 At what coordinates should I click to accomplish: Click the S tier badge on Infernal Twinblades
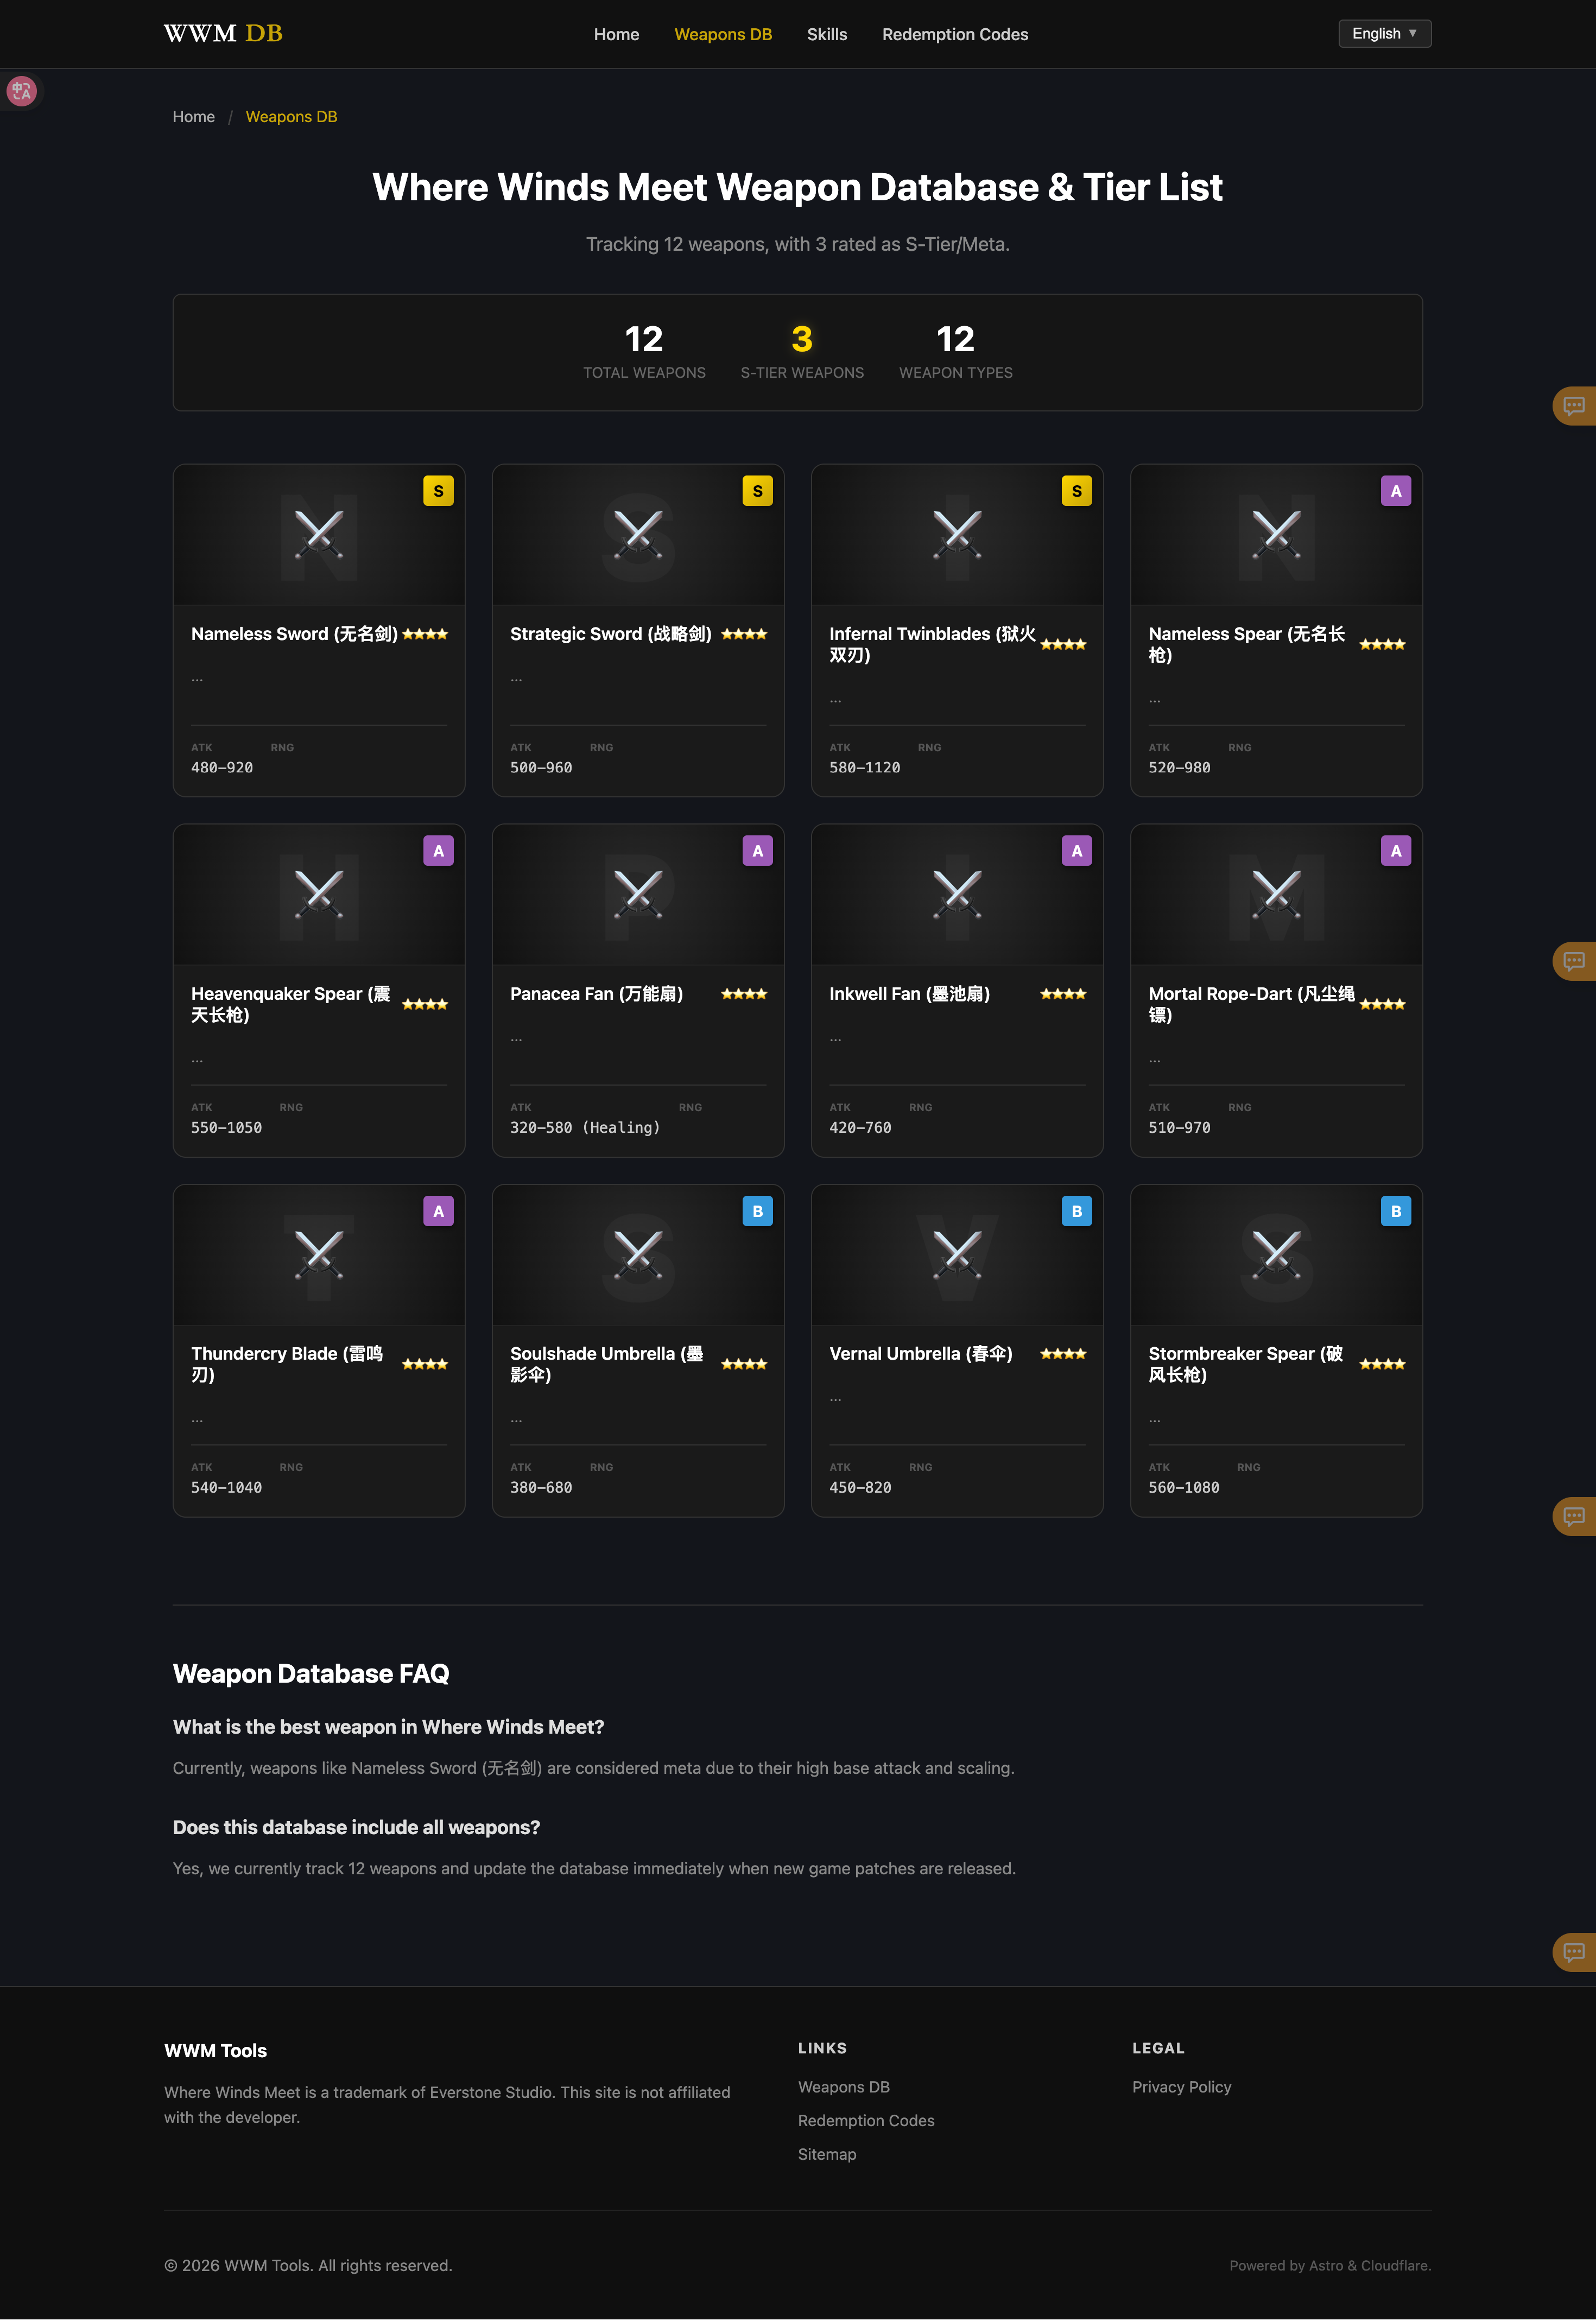[1076, 491]
